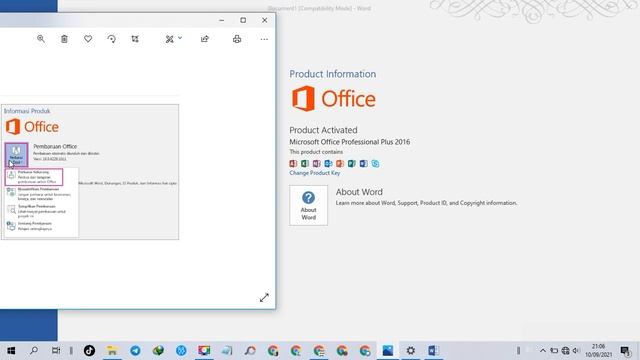Image resolution: width=640 pixels, height=360 pixels.
Task: Open the notification center icon
Action: pyautogui.click(x=625, y=351)
